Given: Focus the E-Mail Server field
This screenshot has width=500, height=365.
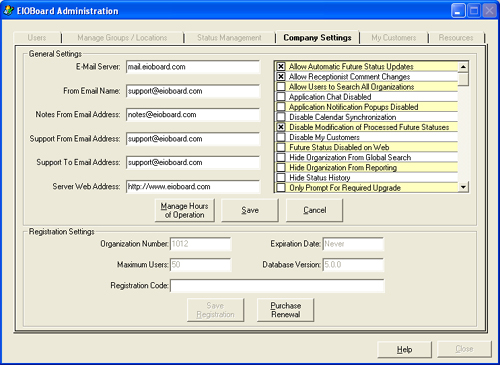Looking at the screenshot, I should click(x=193, y=67).
